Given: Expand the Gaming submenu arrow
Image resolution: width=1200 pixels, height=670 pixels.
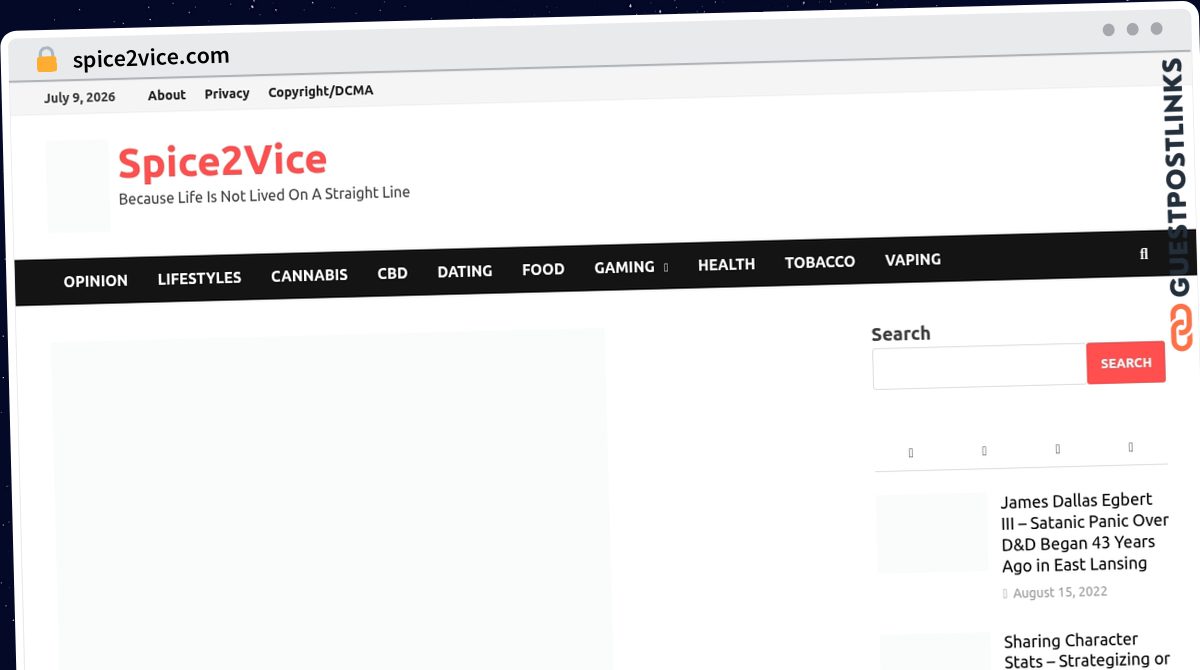Looking at the screenshot, I should pos(666,268).
